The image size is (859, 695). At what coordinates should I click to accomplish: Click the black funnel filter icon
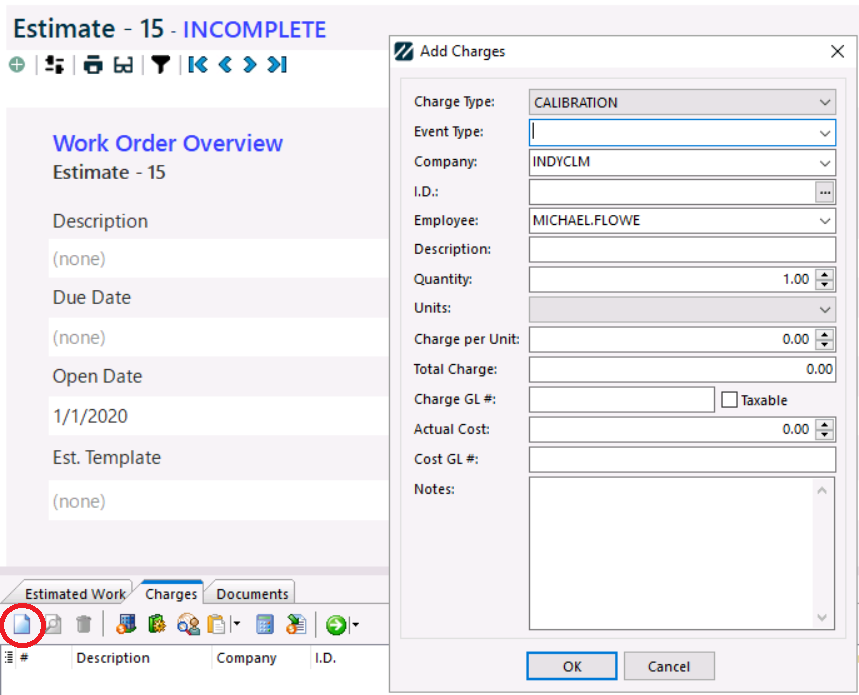pos(160,65)
